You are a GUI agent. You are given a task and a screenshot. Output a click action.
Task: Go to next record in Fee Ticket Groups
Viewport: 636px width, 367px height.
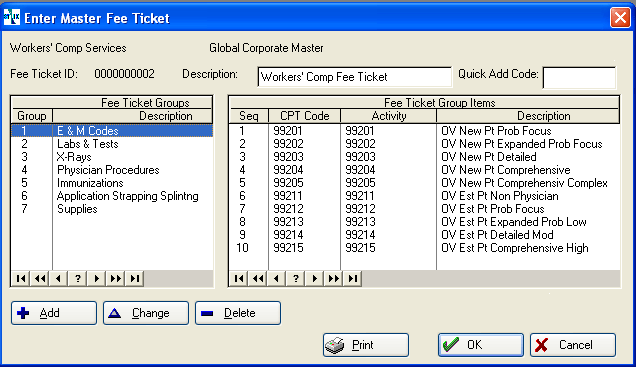(97, 279)
